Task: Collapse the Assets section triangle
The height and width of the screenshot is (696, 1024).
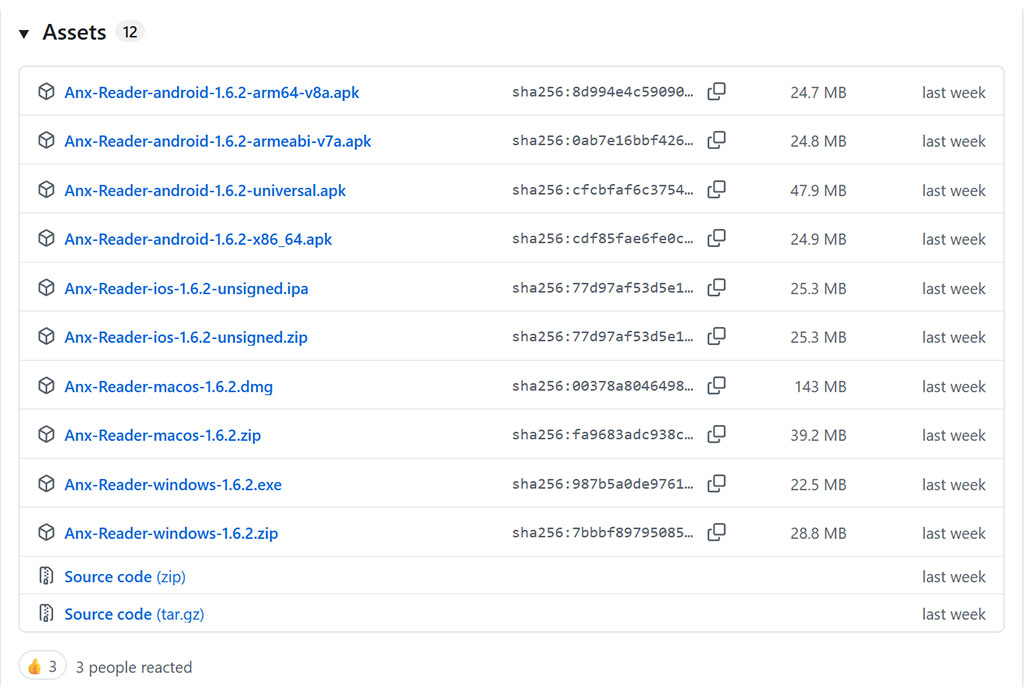Action: 24,33
